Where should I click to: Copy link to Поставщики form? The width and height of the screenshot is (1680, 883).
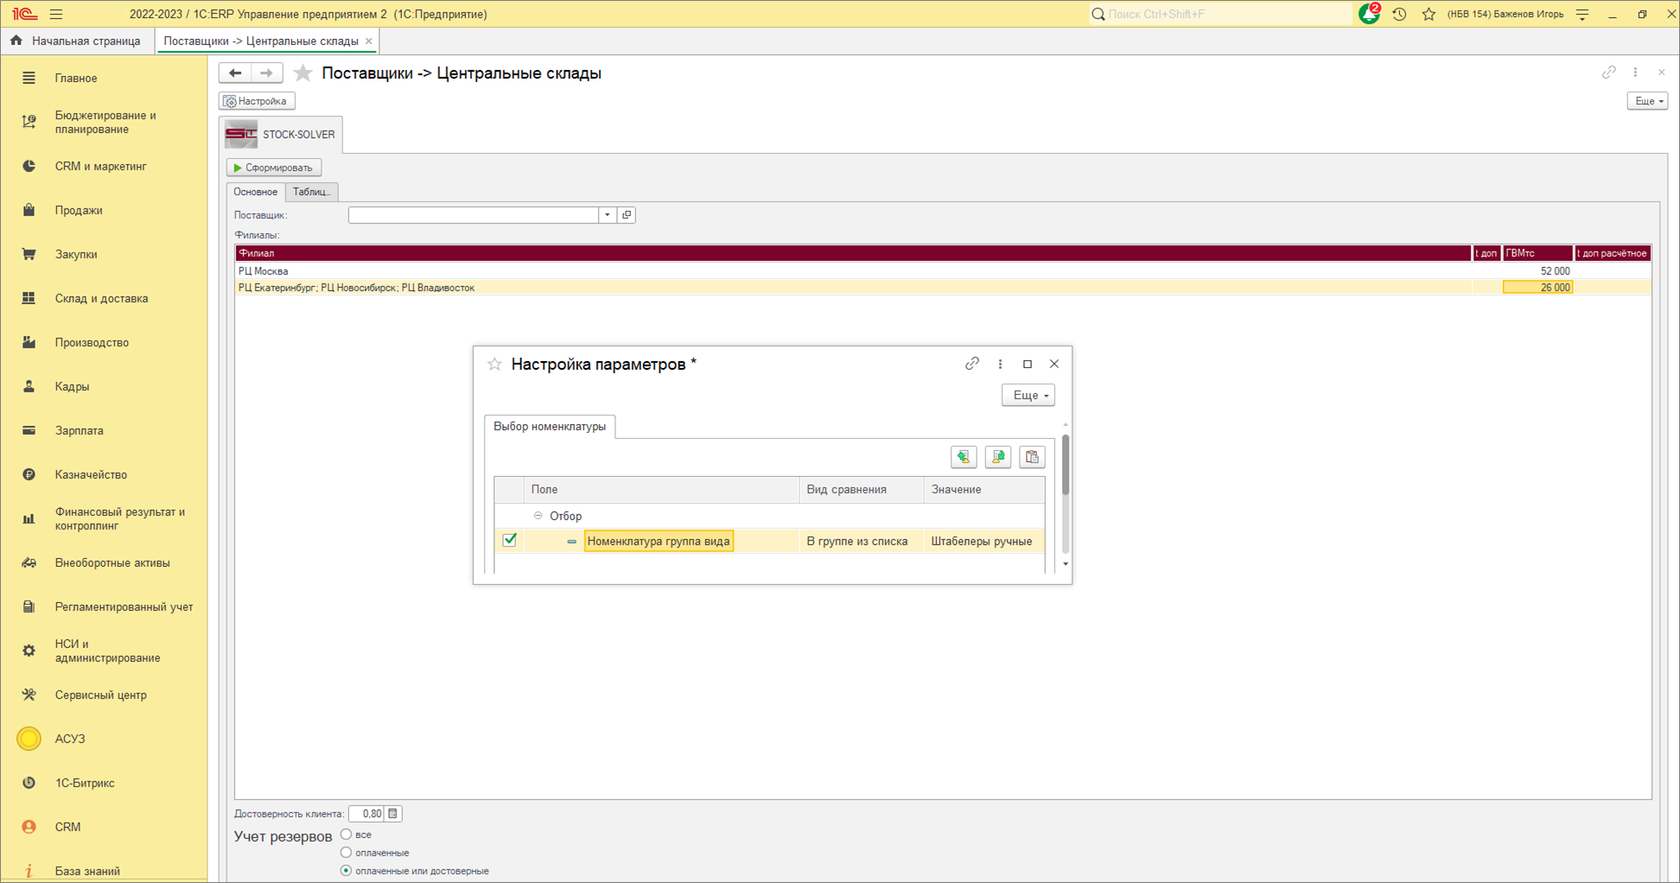1609,72
